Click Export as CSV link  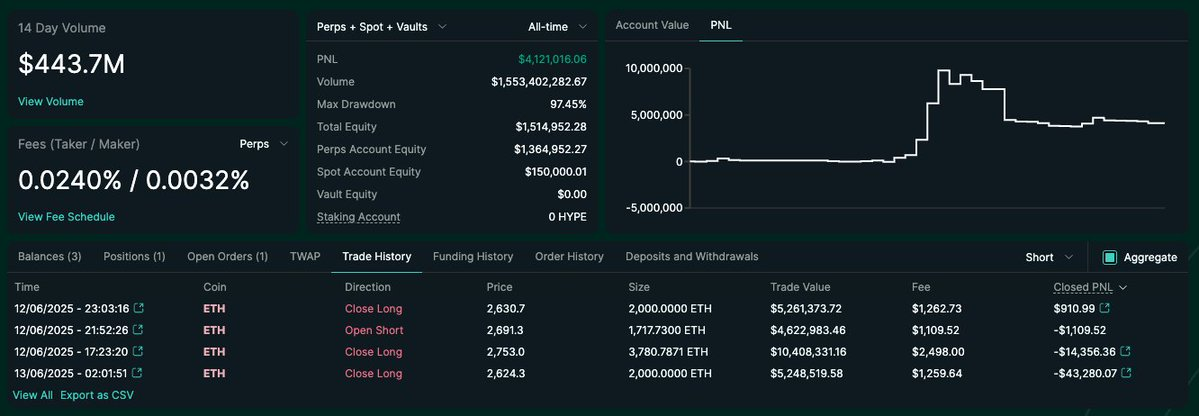97,395
